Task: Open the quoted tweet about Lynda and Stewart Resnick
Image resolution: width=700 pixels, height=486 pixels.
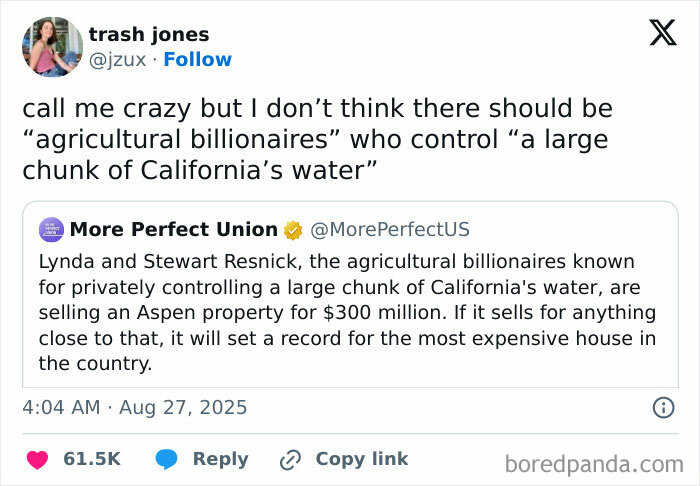Action: pyautogui.click(x=348, y=312)
